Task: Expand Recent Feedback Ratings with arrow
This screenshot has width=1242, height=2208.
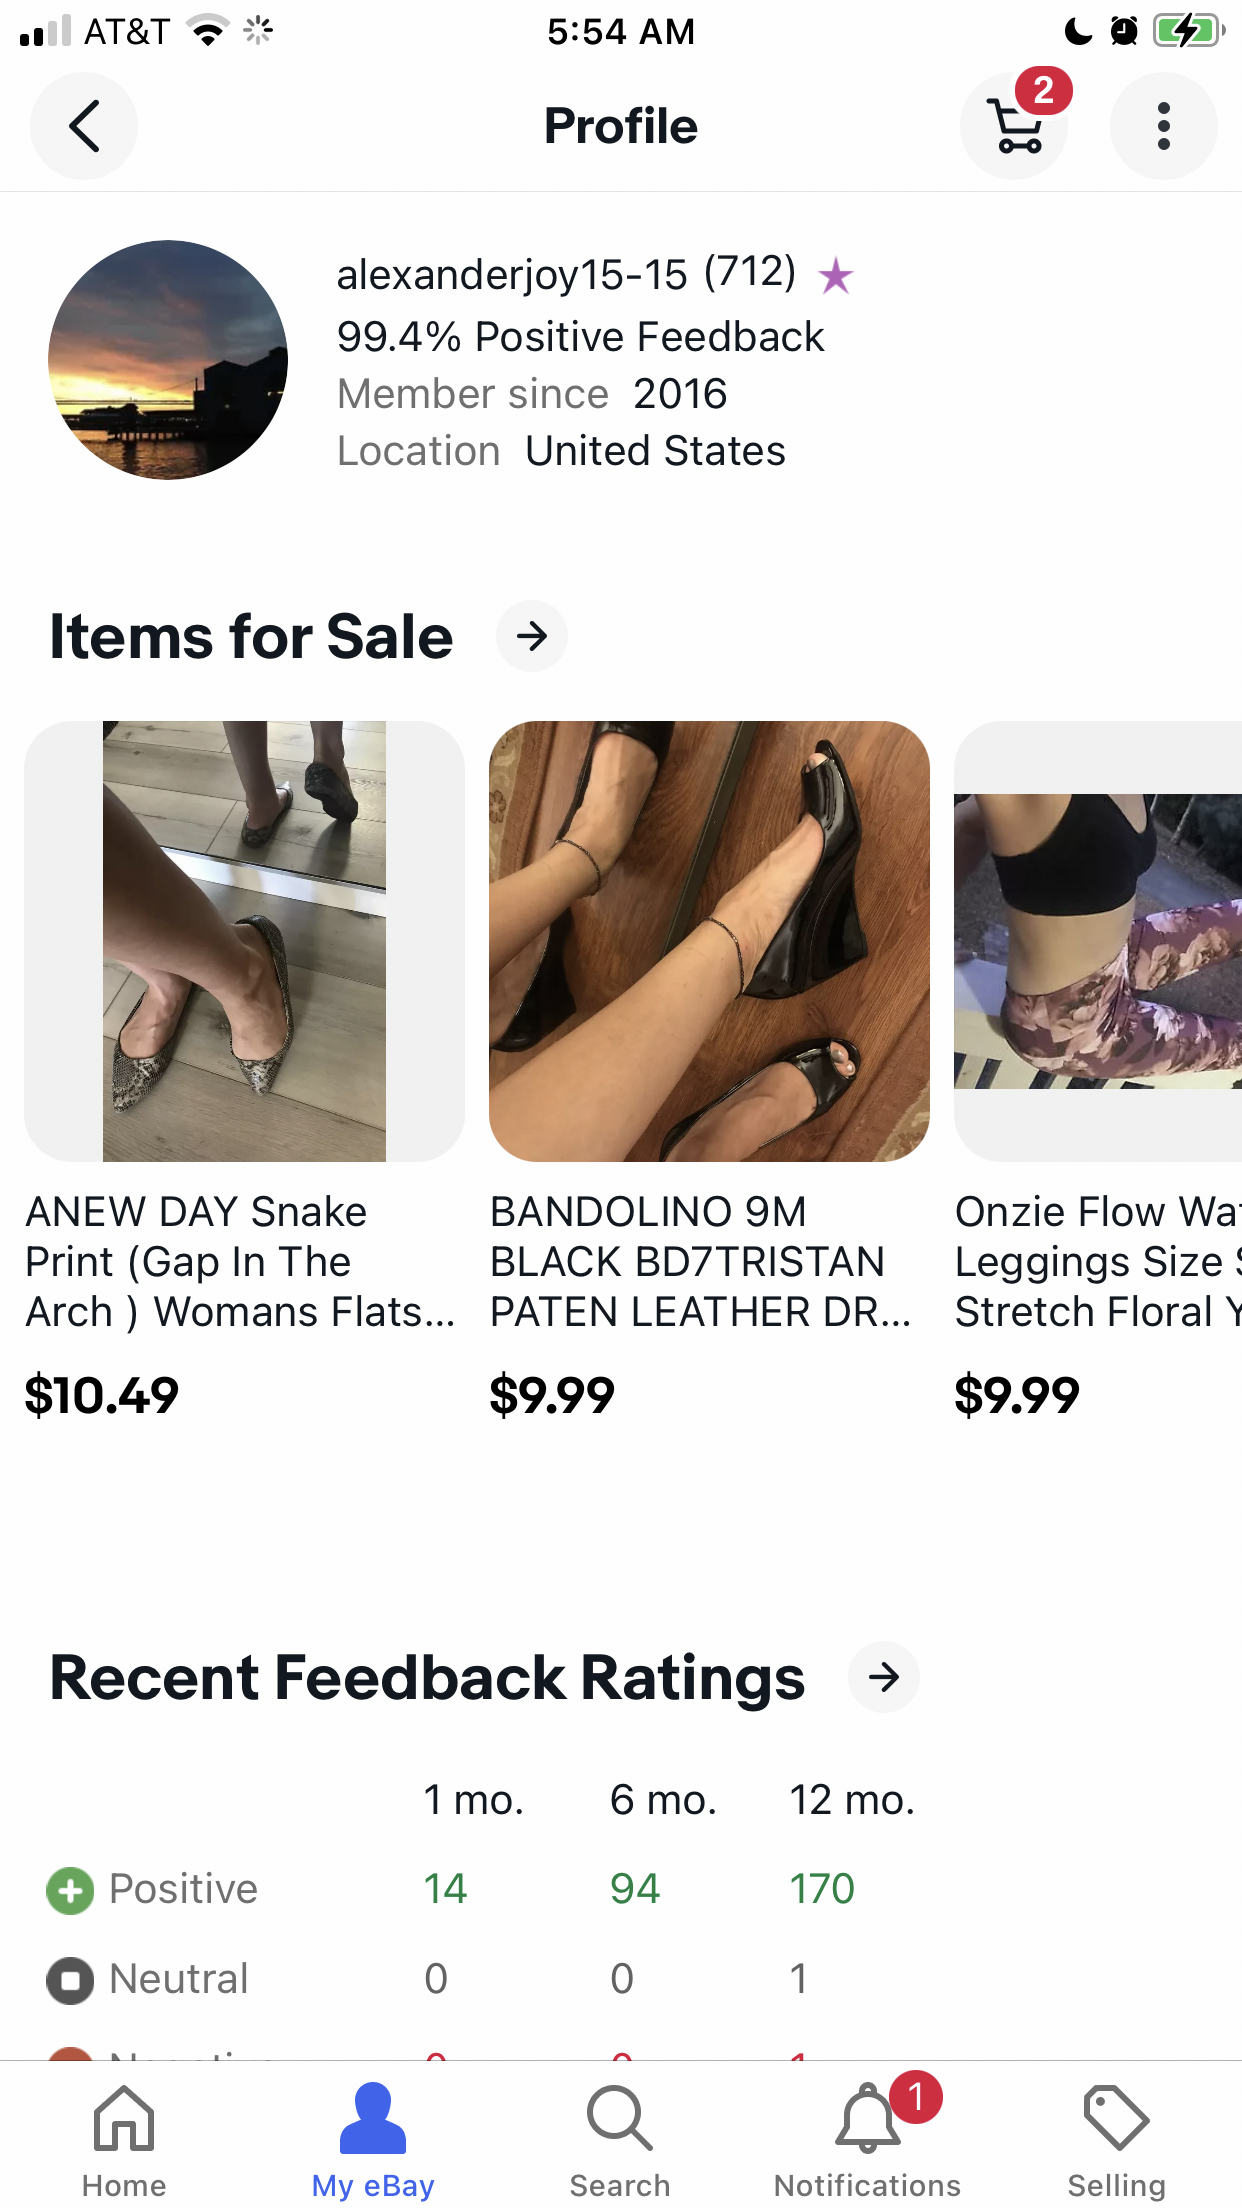Action: 884,1677
